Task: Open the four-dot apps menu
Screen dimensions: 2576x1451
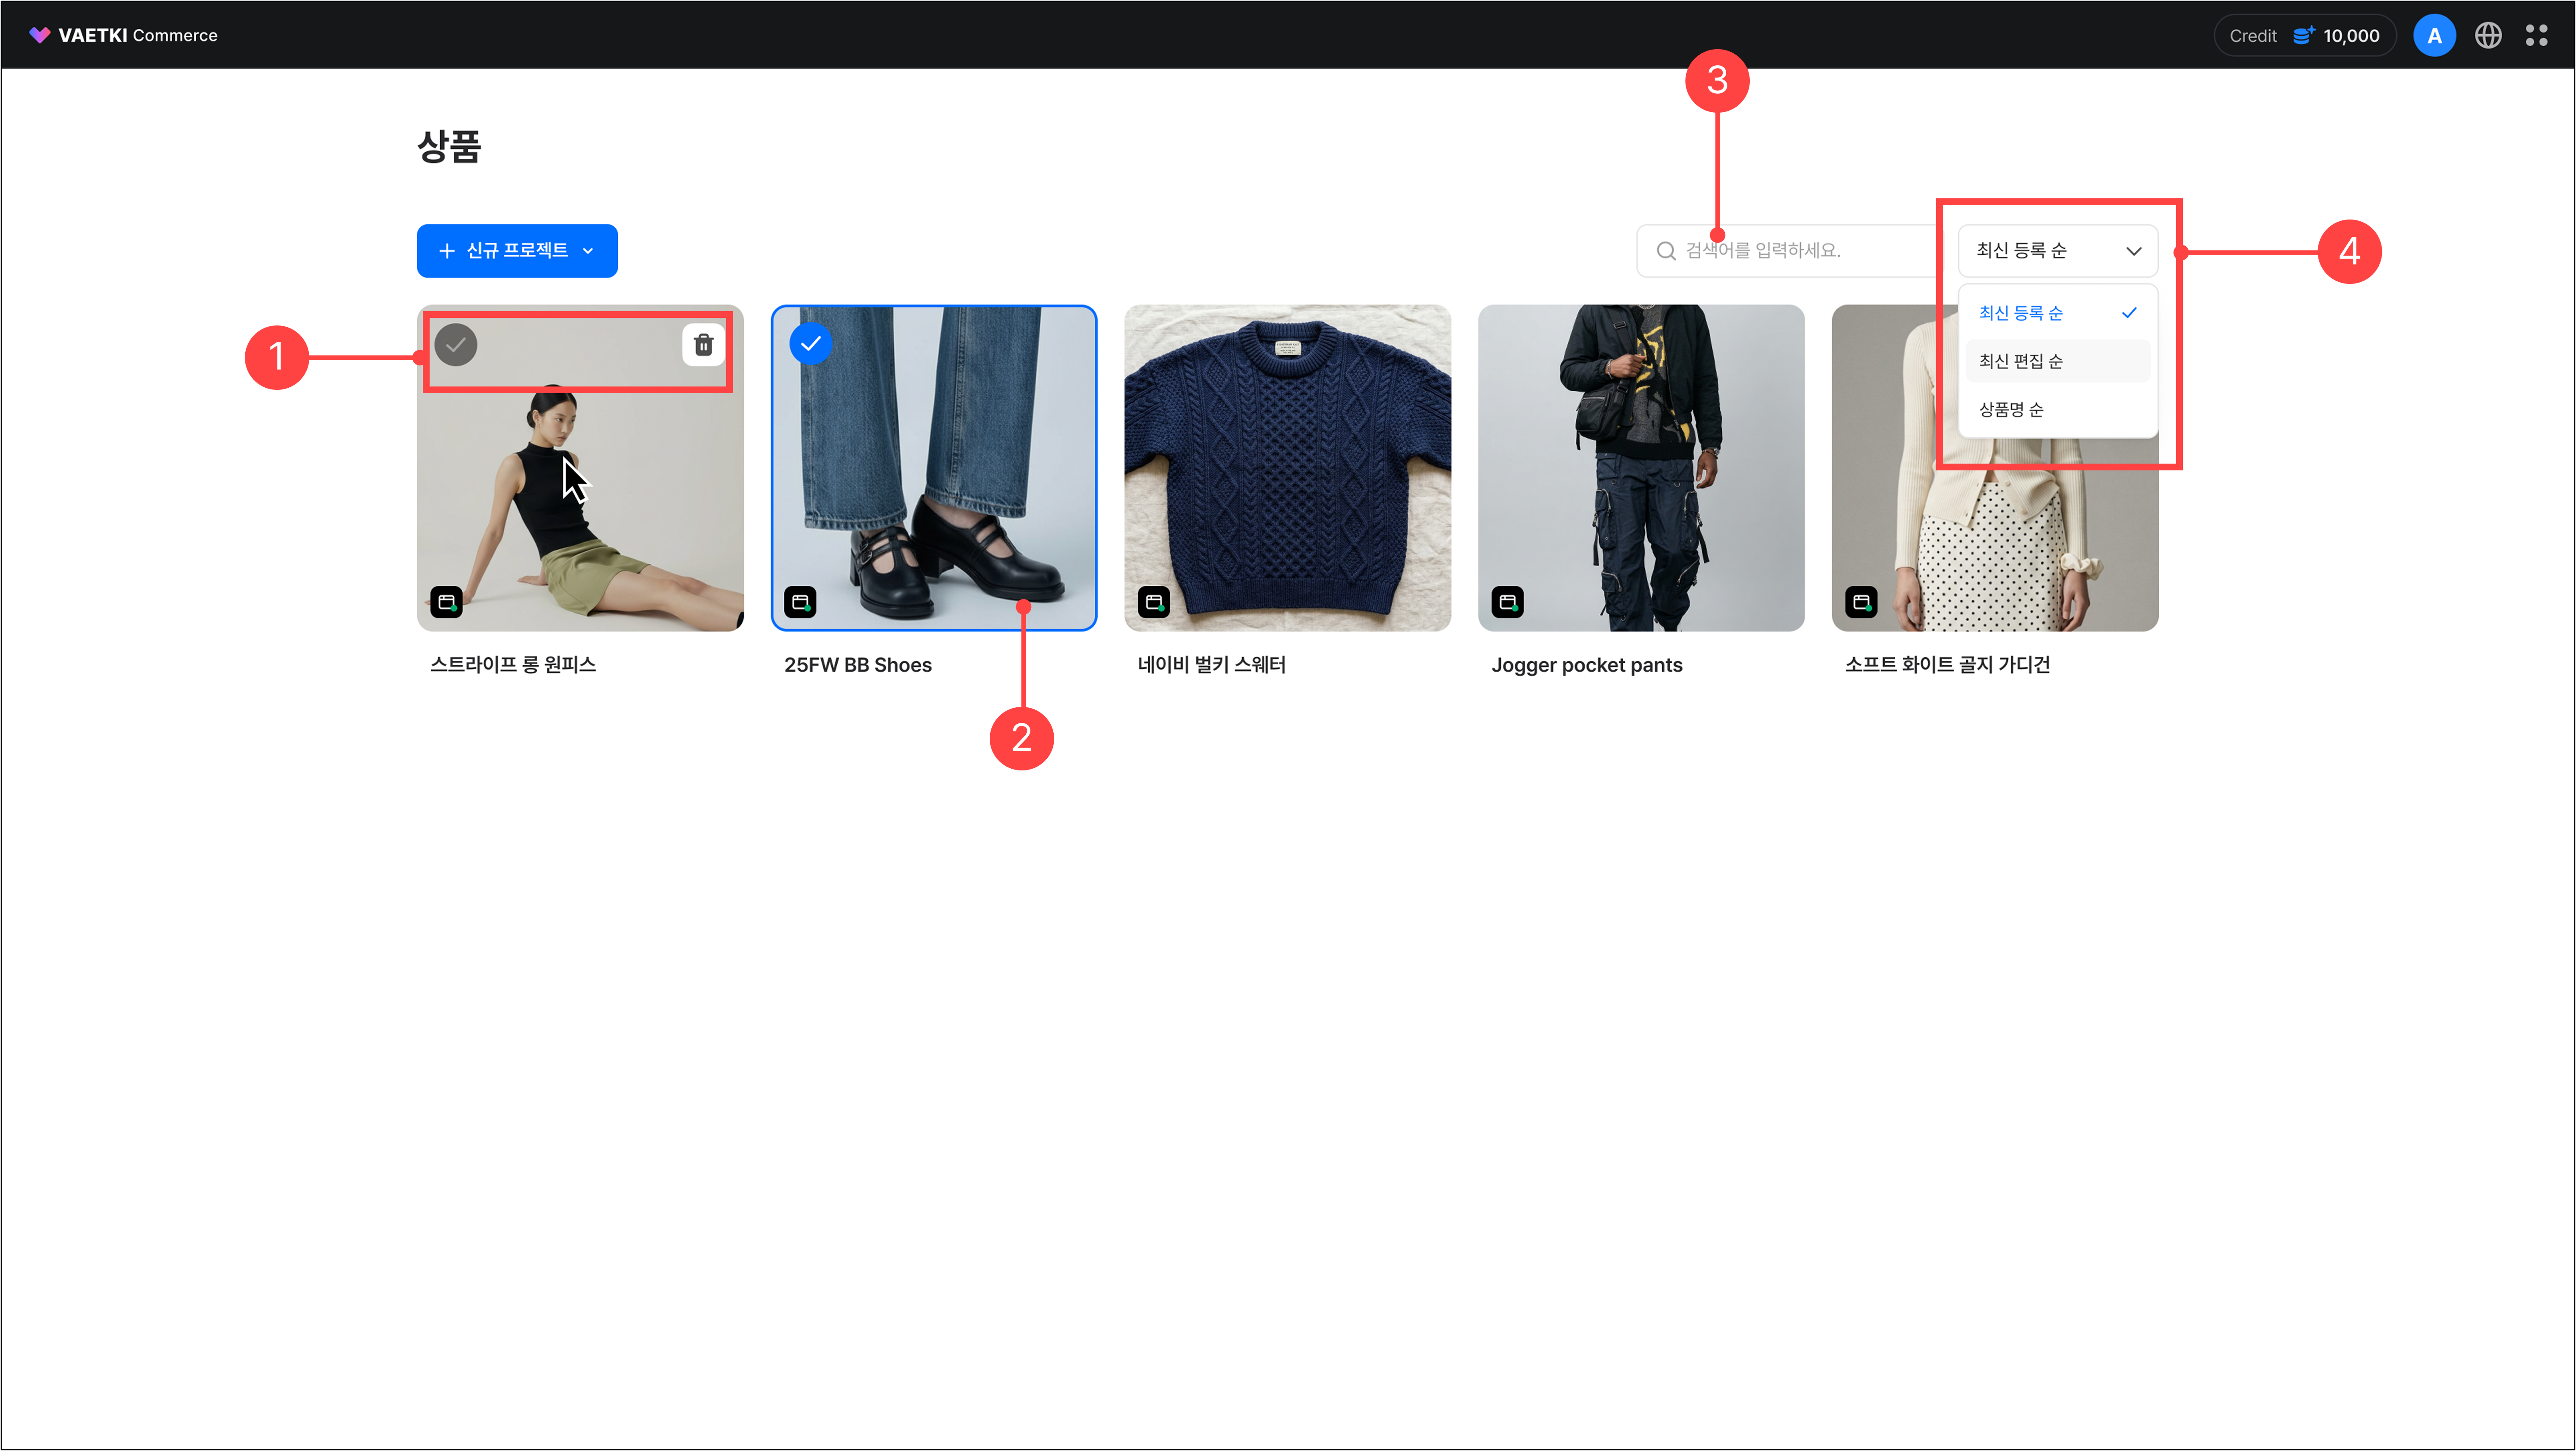Action: 2537,35
